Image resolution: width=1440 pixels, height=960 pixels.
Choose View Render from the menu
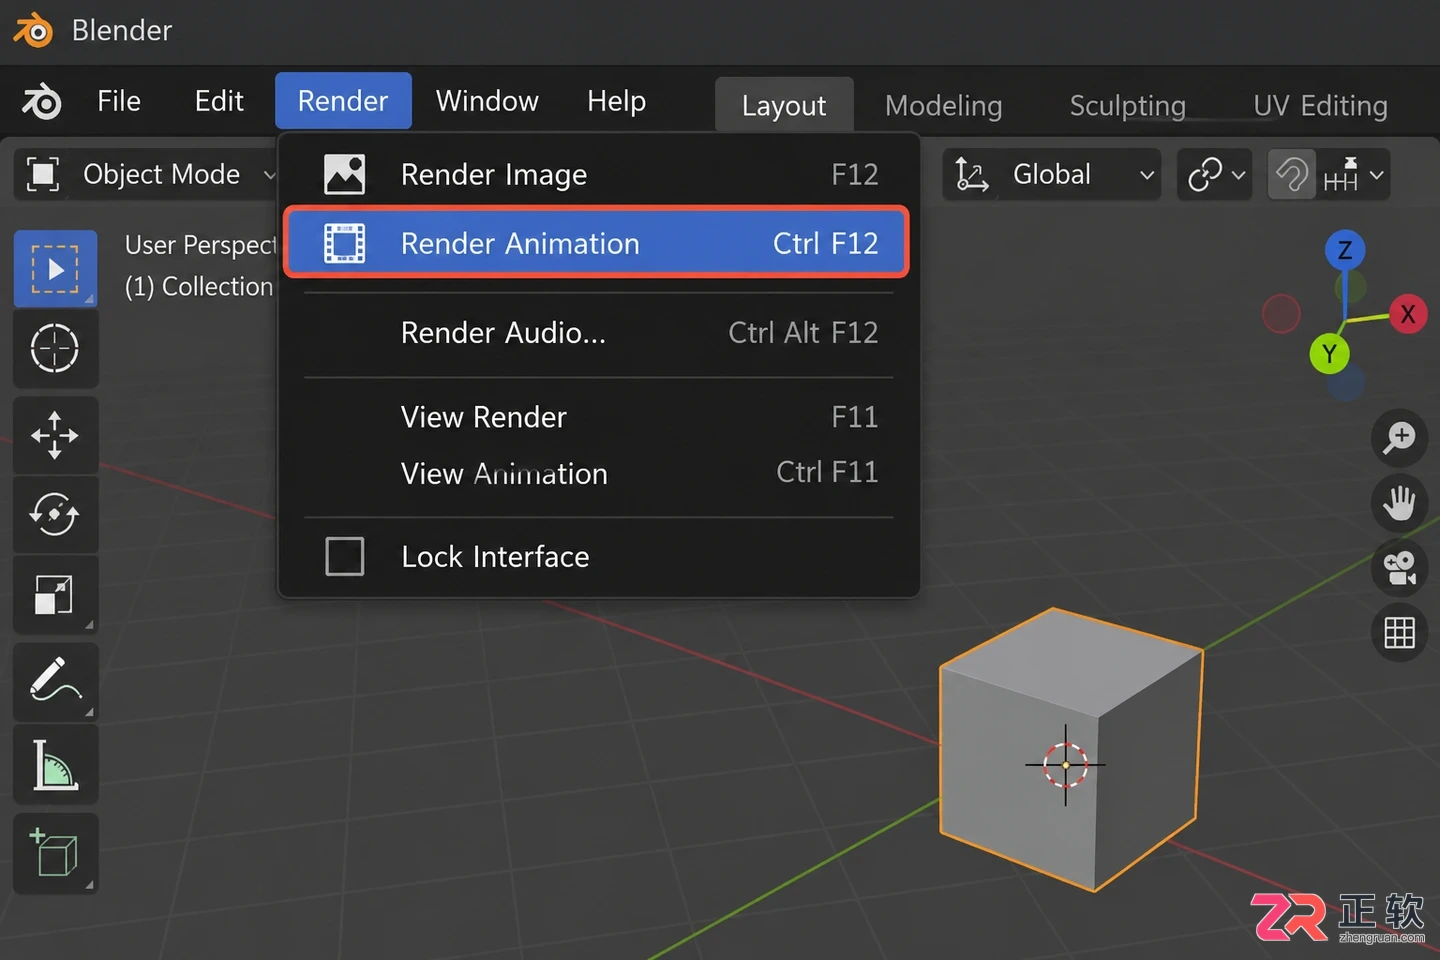(x=597, y=416)
